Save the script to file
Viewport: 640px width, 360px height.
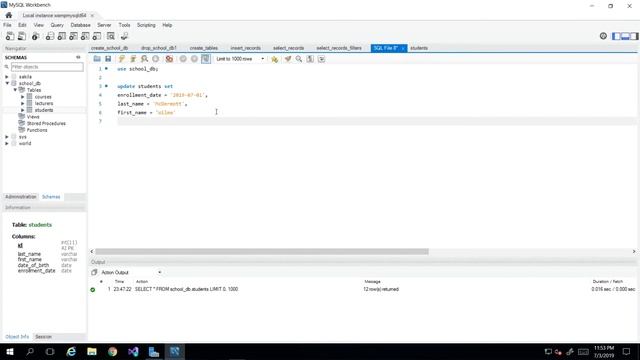click(108, 59)
